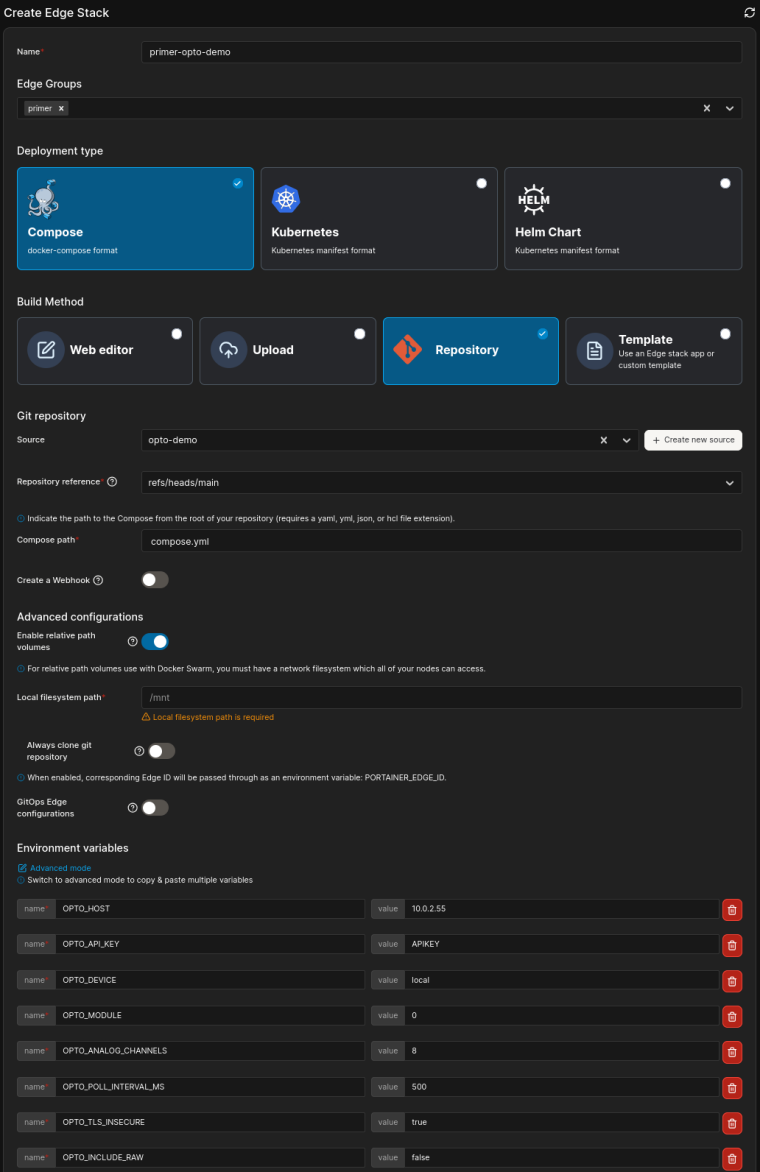The height and width of the screenshot is (1172, 760).
Task: Delete the OPTO_TLS_INSECURE variable
Action: coord(732,1123)
